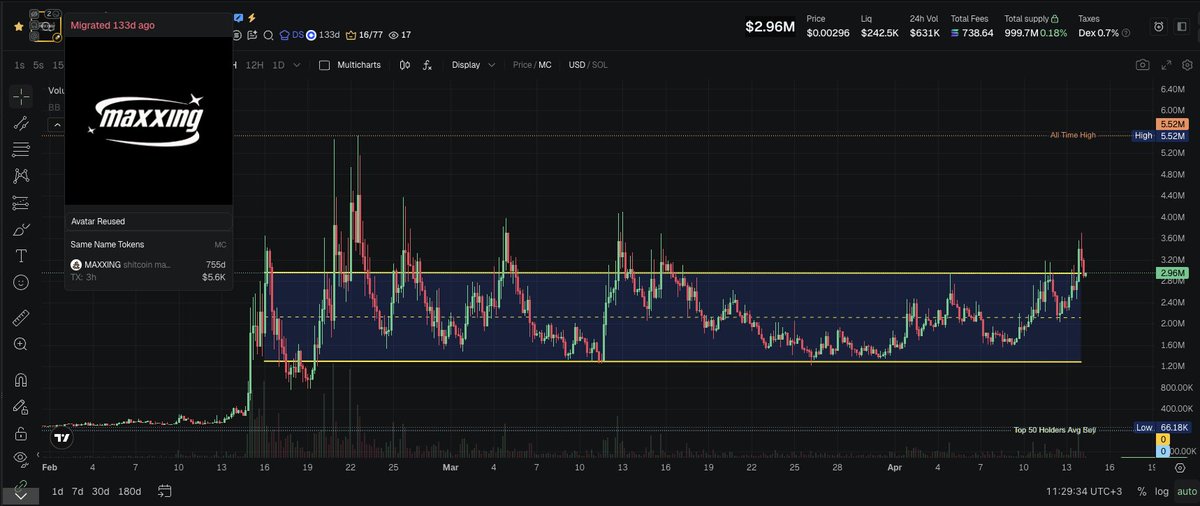Select the ruler measure tool
Viewport: 1200px width, 506px height.
pos(21,318)
